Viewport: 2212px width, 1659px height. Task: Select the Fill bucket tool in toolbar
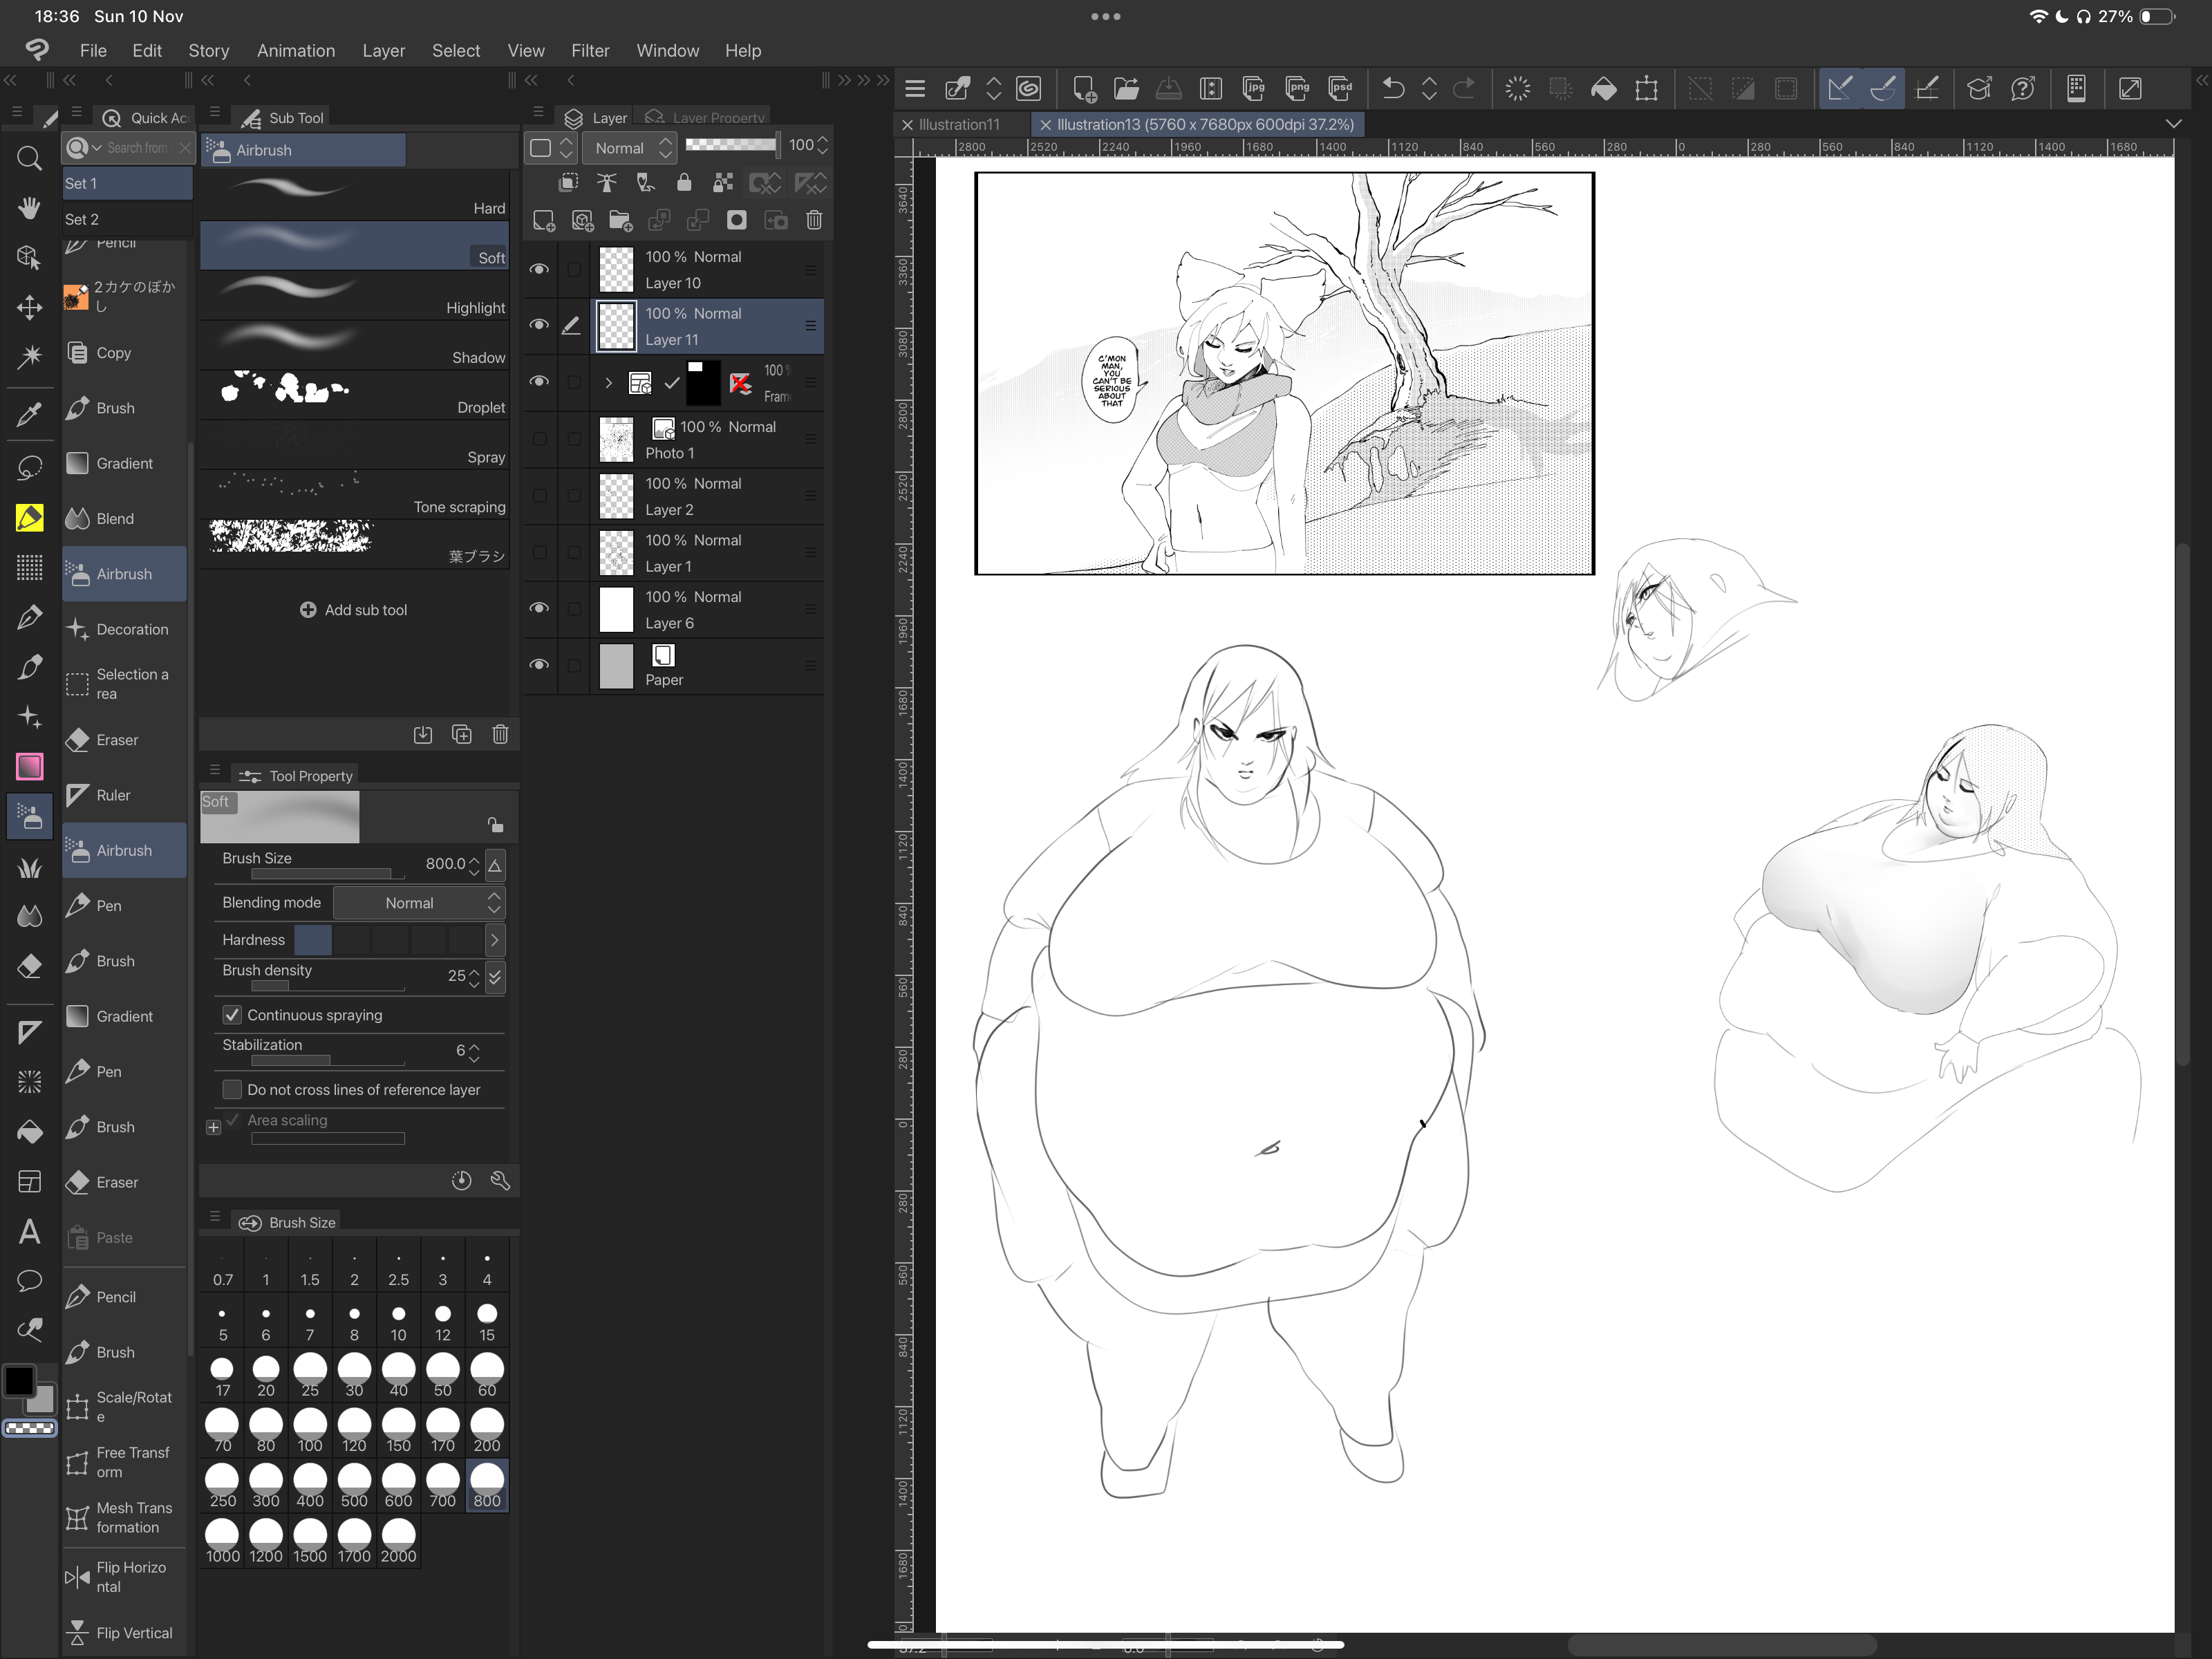29,1131
